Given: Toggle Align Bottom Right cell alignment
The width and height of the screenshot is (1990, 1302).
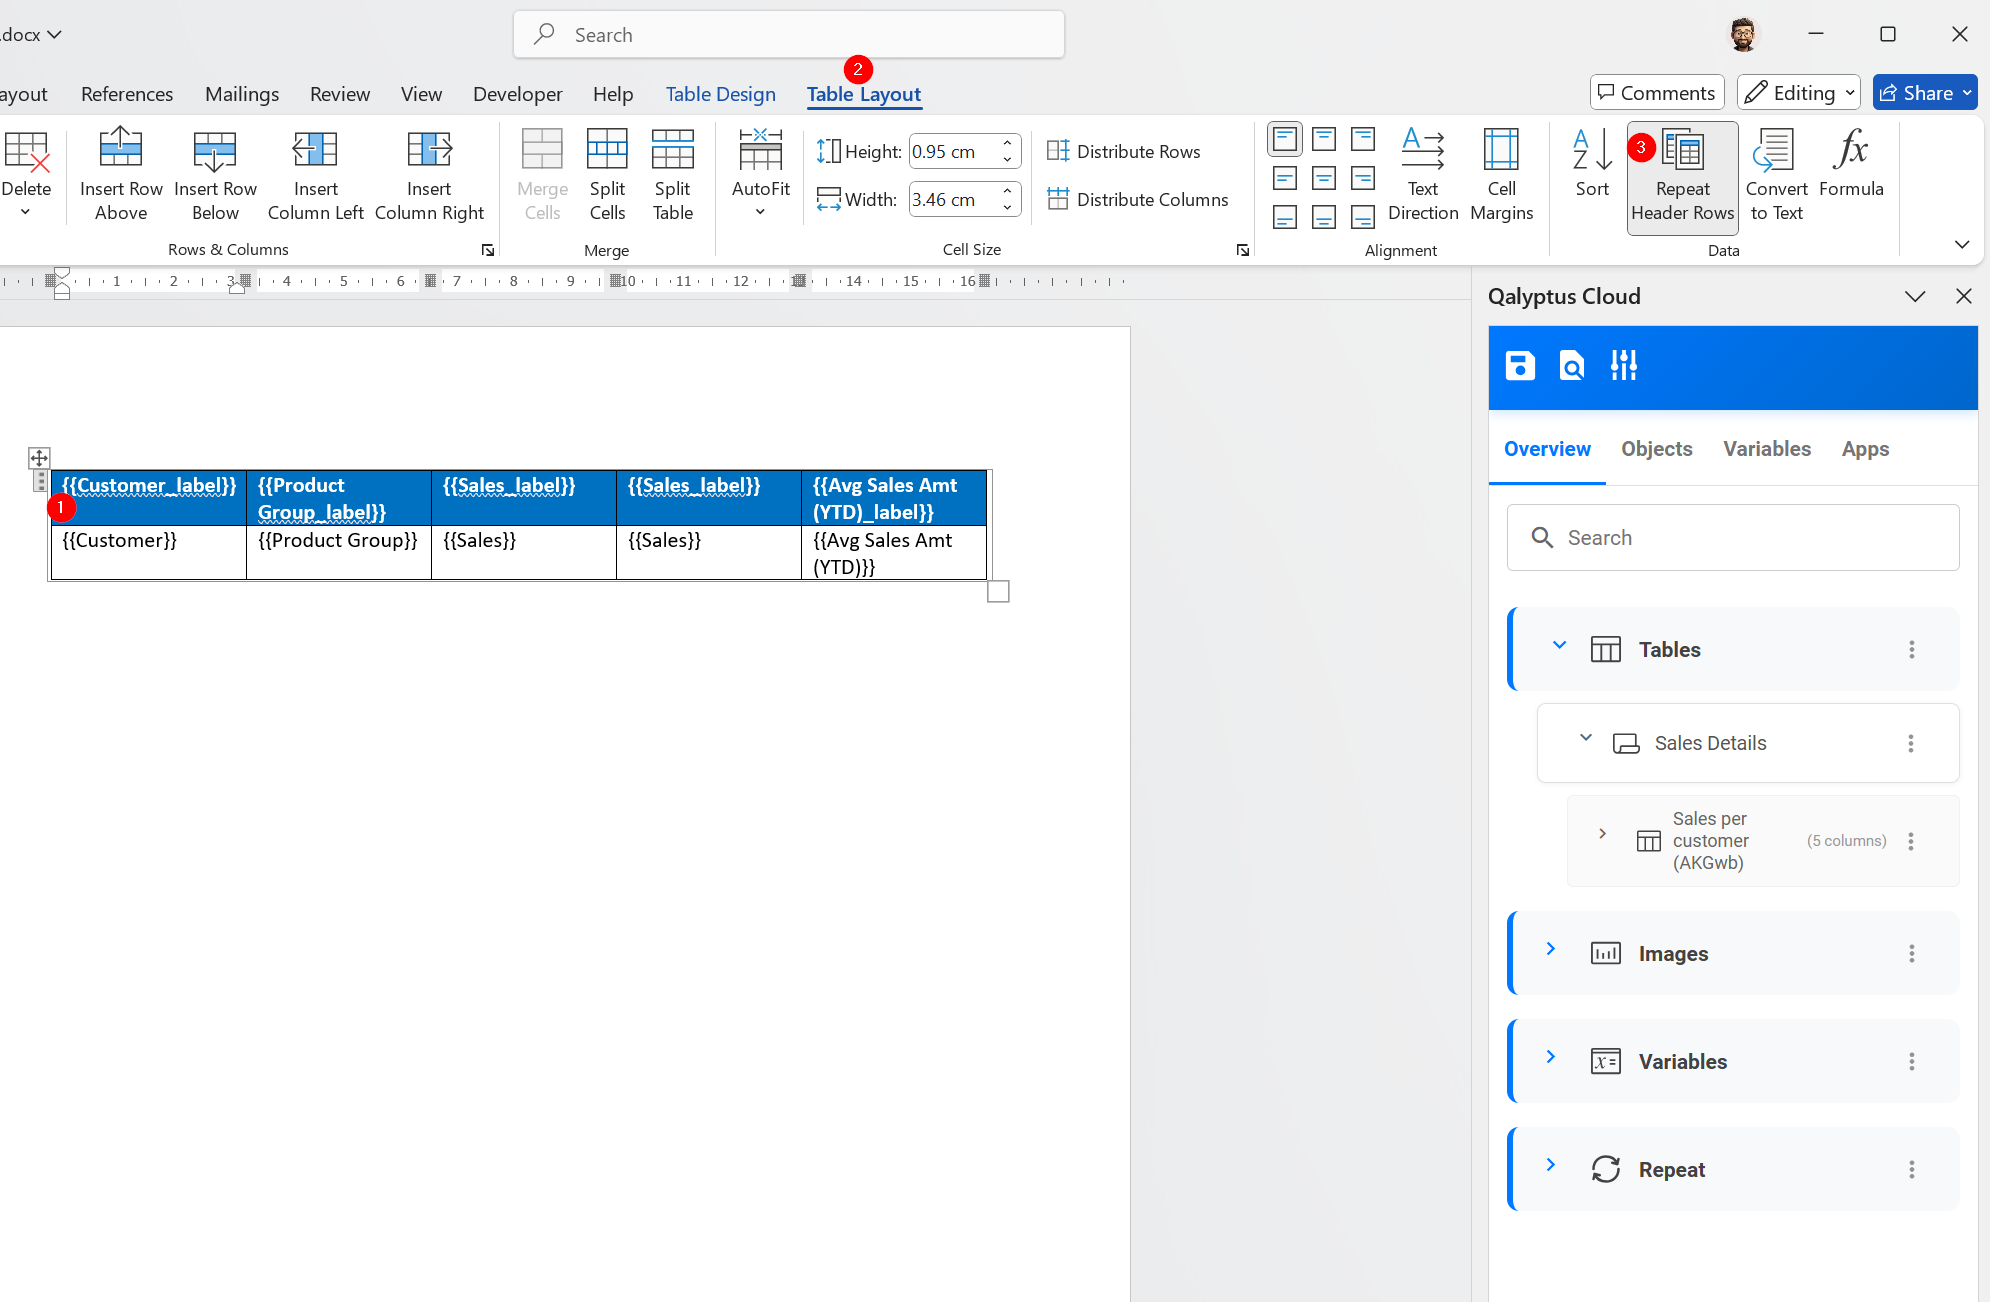Looking at the screenshot, I should [1363, 216].
